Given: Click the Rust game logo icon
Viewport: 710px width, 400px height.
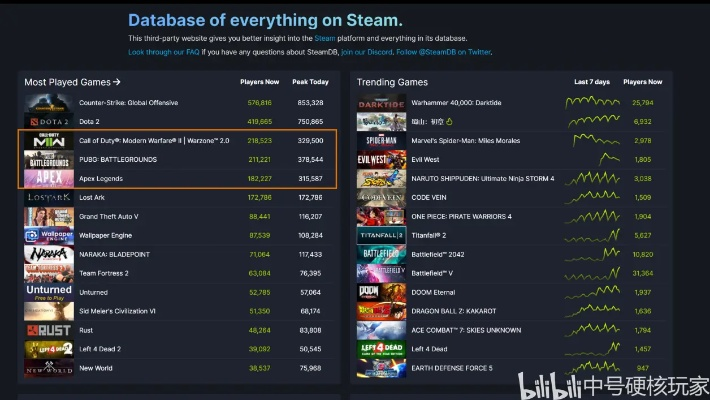Looking at the screenshot, I should [x=48, y=330].
